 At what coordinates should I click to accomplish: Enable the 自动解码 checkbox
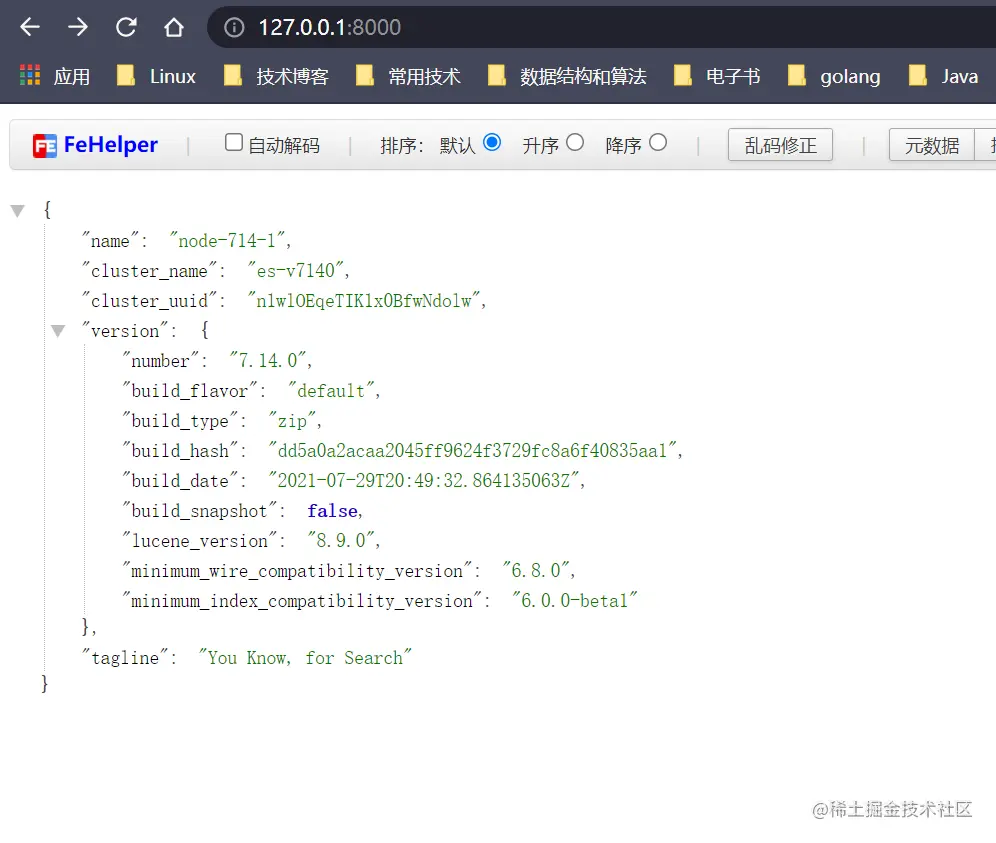tap(234, 142)
